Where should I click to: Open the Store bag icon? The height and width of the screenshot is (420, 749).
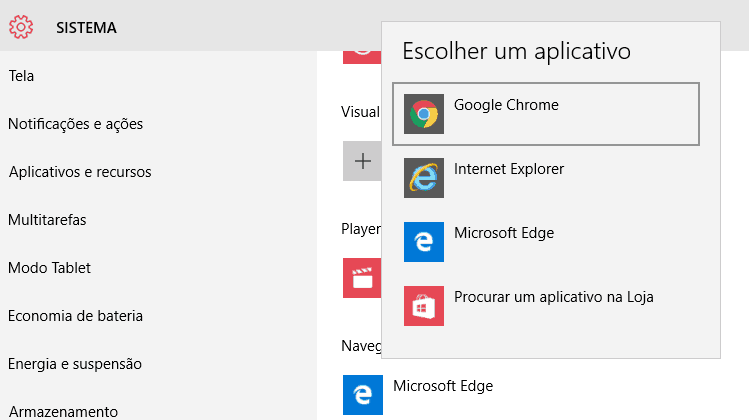point(424,306)
